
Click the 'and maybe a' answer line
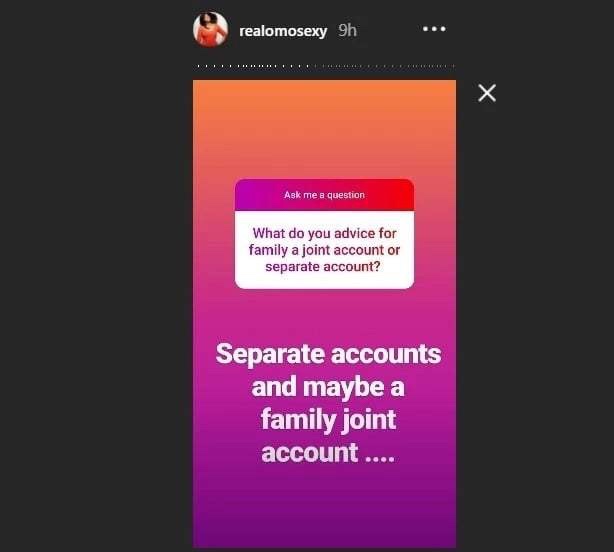[328, 387]
